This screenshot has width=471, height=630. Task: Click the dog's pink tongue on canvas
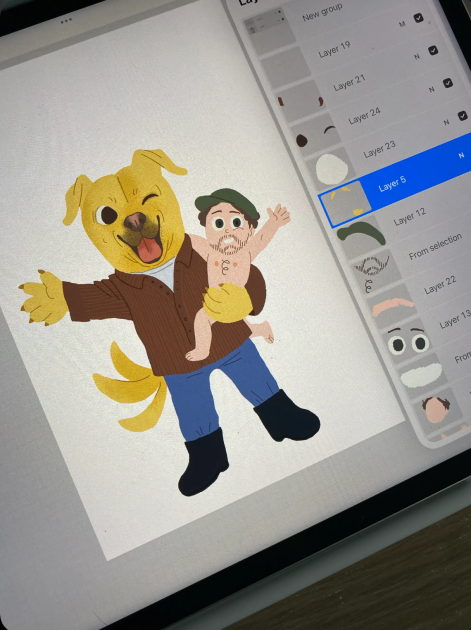(x=150, y=250)
